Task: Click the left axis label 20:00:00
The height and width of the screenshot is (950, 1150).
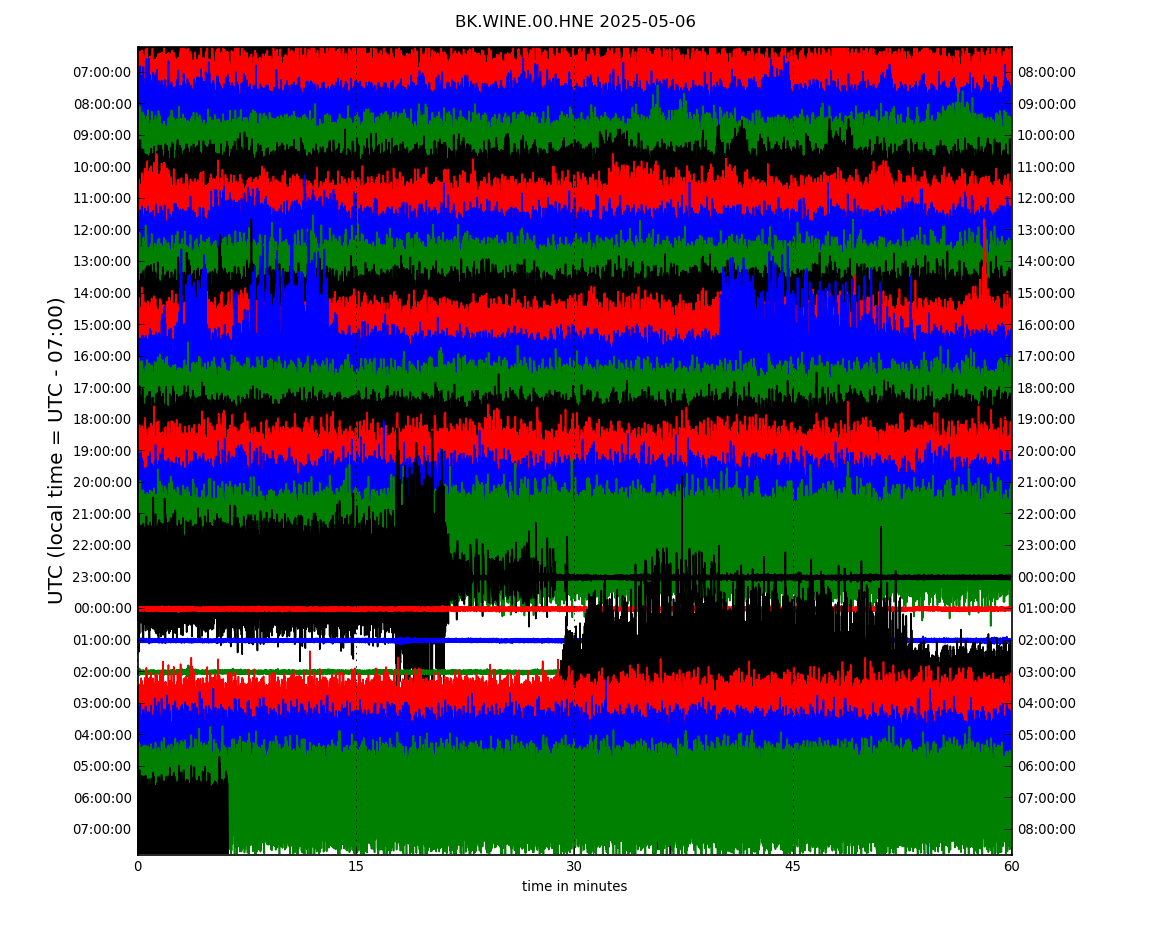Action: [x=103, y=483]
